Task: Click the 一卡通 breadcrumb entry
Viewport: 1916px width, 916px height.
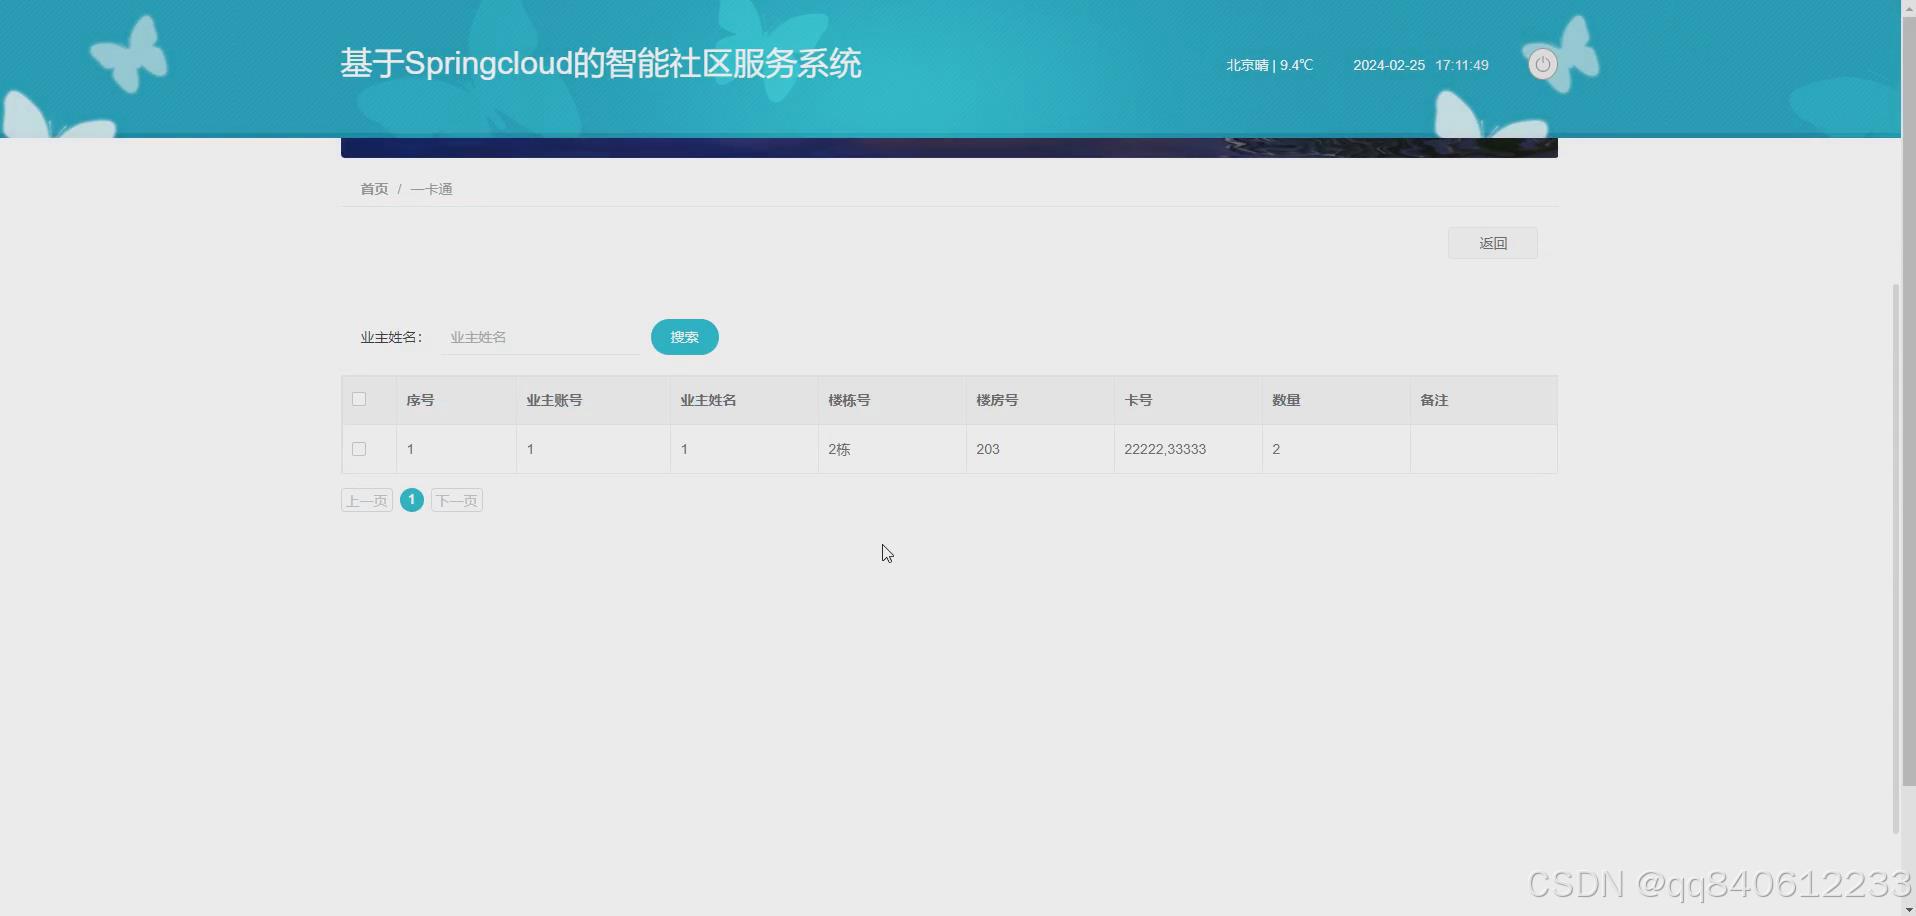Action: [430, 188]
